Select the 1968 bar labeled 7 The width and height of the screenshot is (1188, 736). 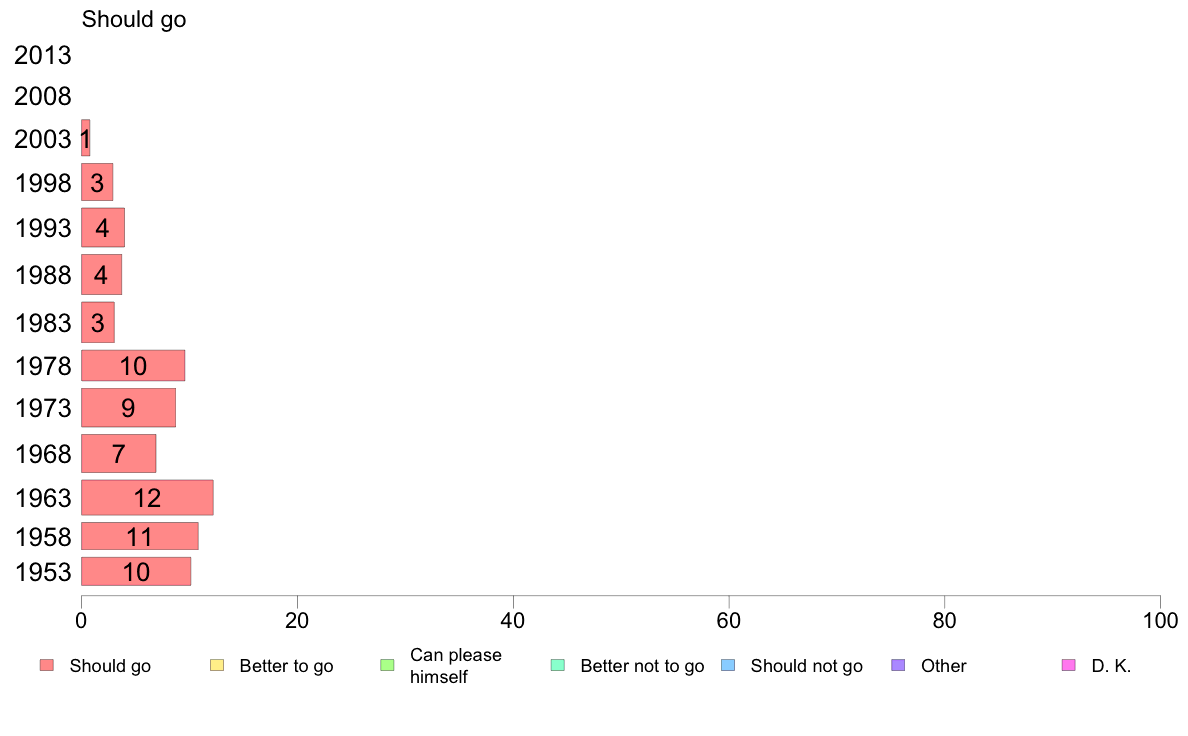click(118, 453)
